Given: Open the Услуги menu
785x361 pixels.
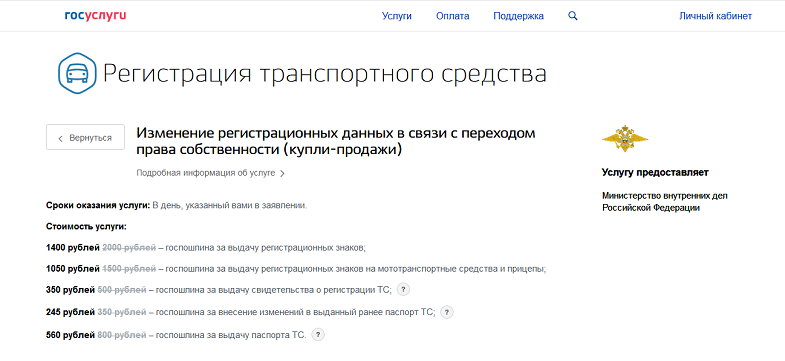Looking at the screenshot, I should click(397, 16).
